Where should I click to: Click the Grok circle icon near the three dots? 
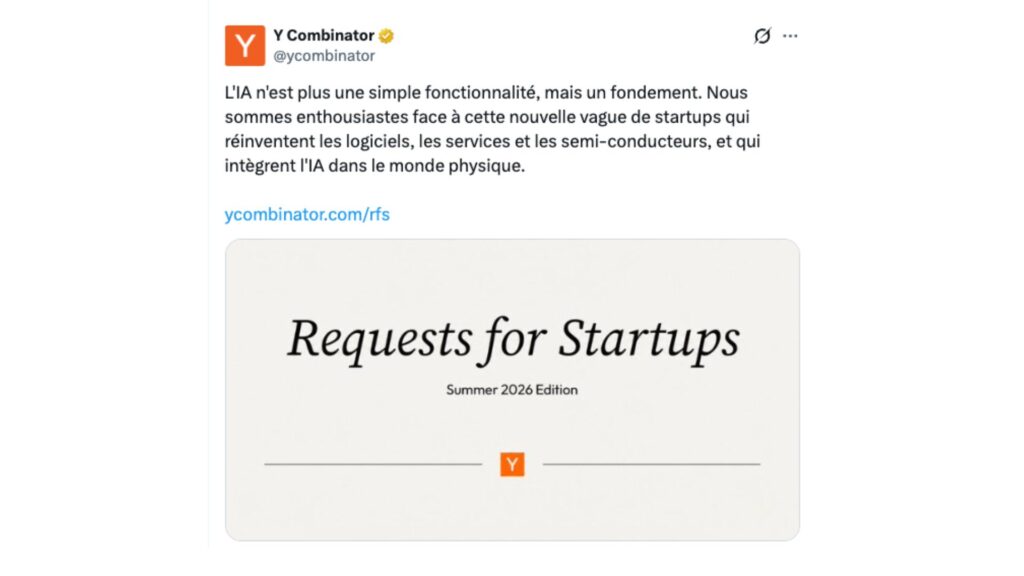(x=762, y=36)
